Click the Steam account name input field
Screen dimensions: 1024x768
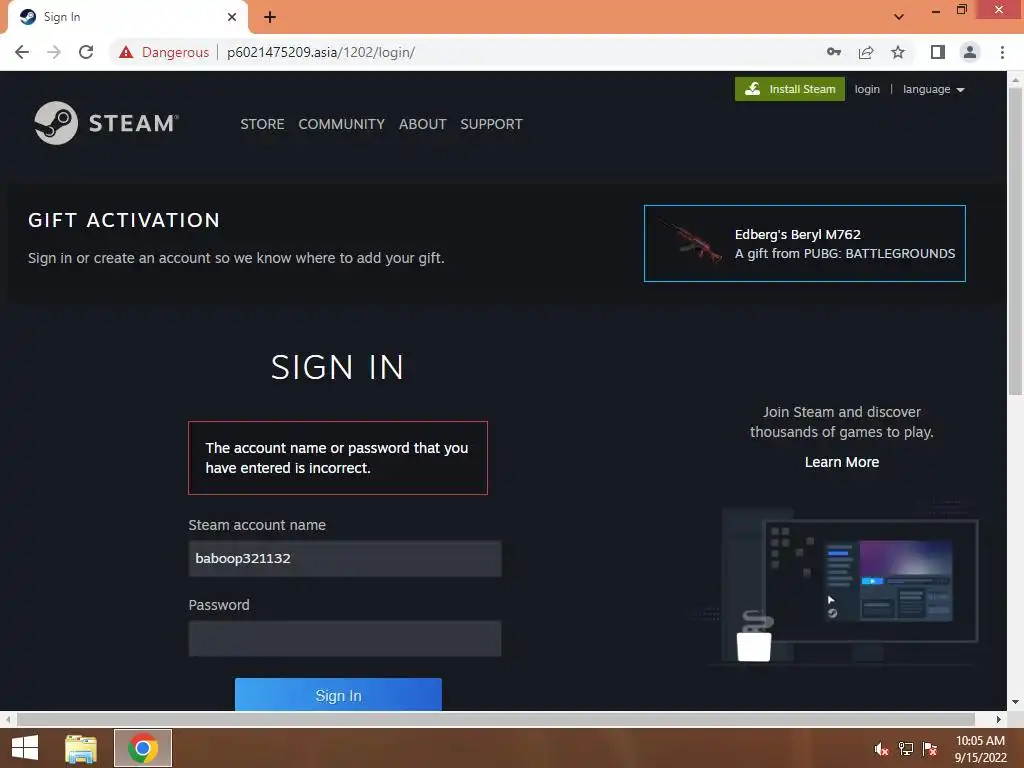pyautogui.click(x=345, y=558)
